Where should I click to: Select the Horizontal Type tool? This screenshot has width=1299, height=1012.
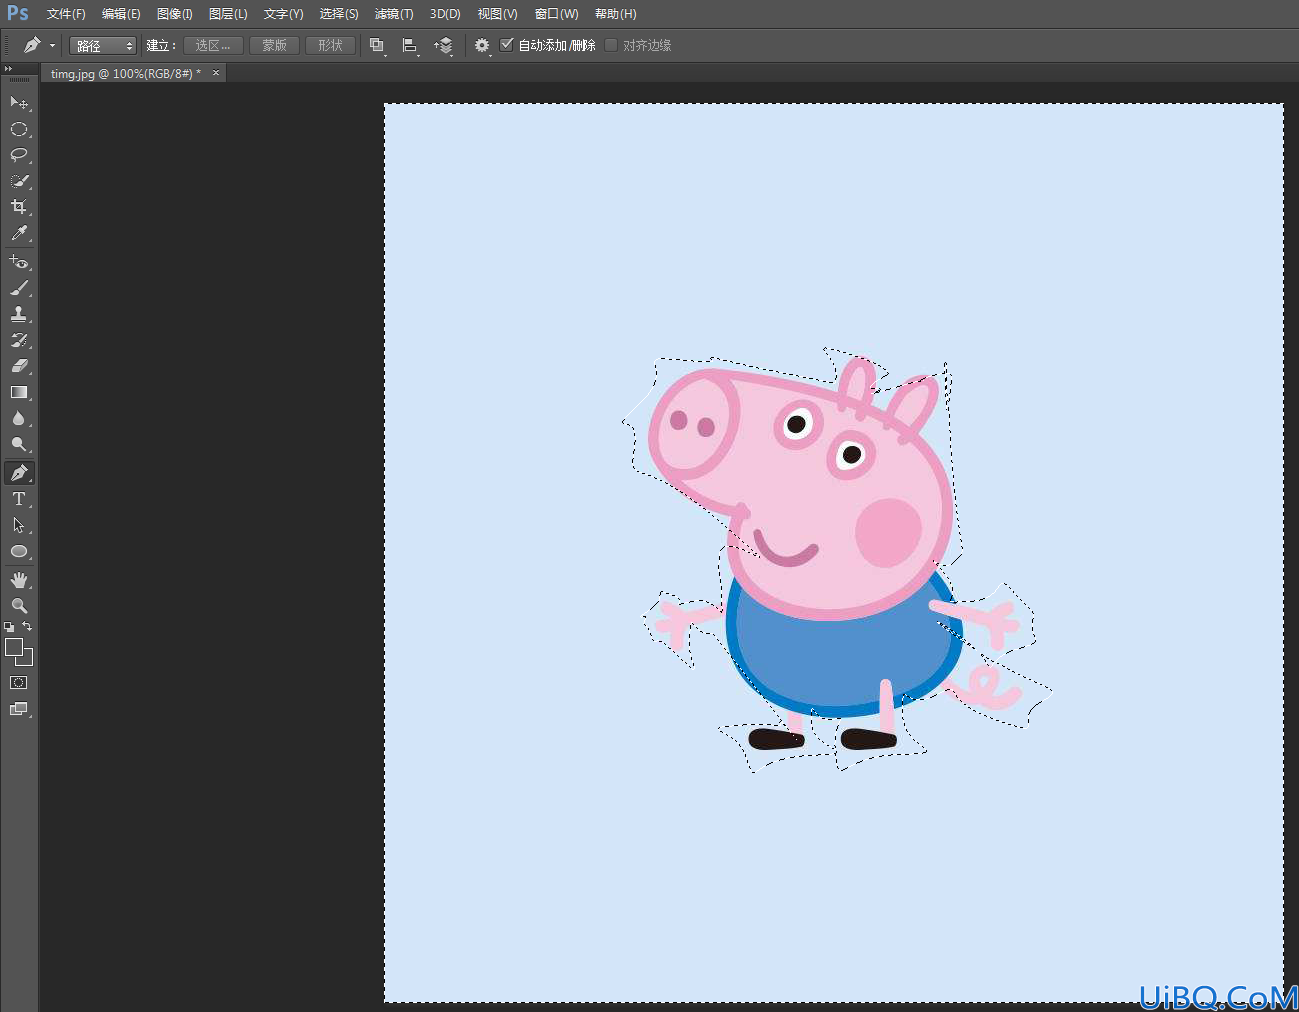(x=19, y=499)
